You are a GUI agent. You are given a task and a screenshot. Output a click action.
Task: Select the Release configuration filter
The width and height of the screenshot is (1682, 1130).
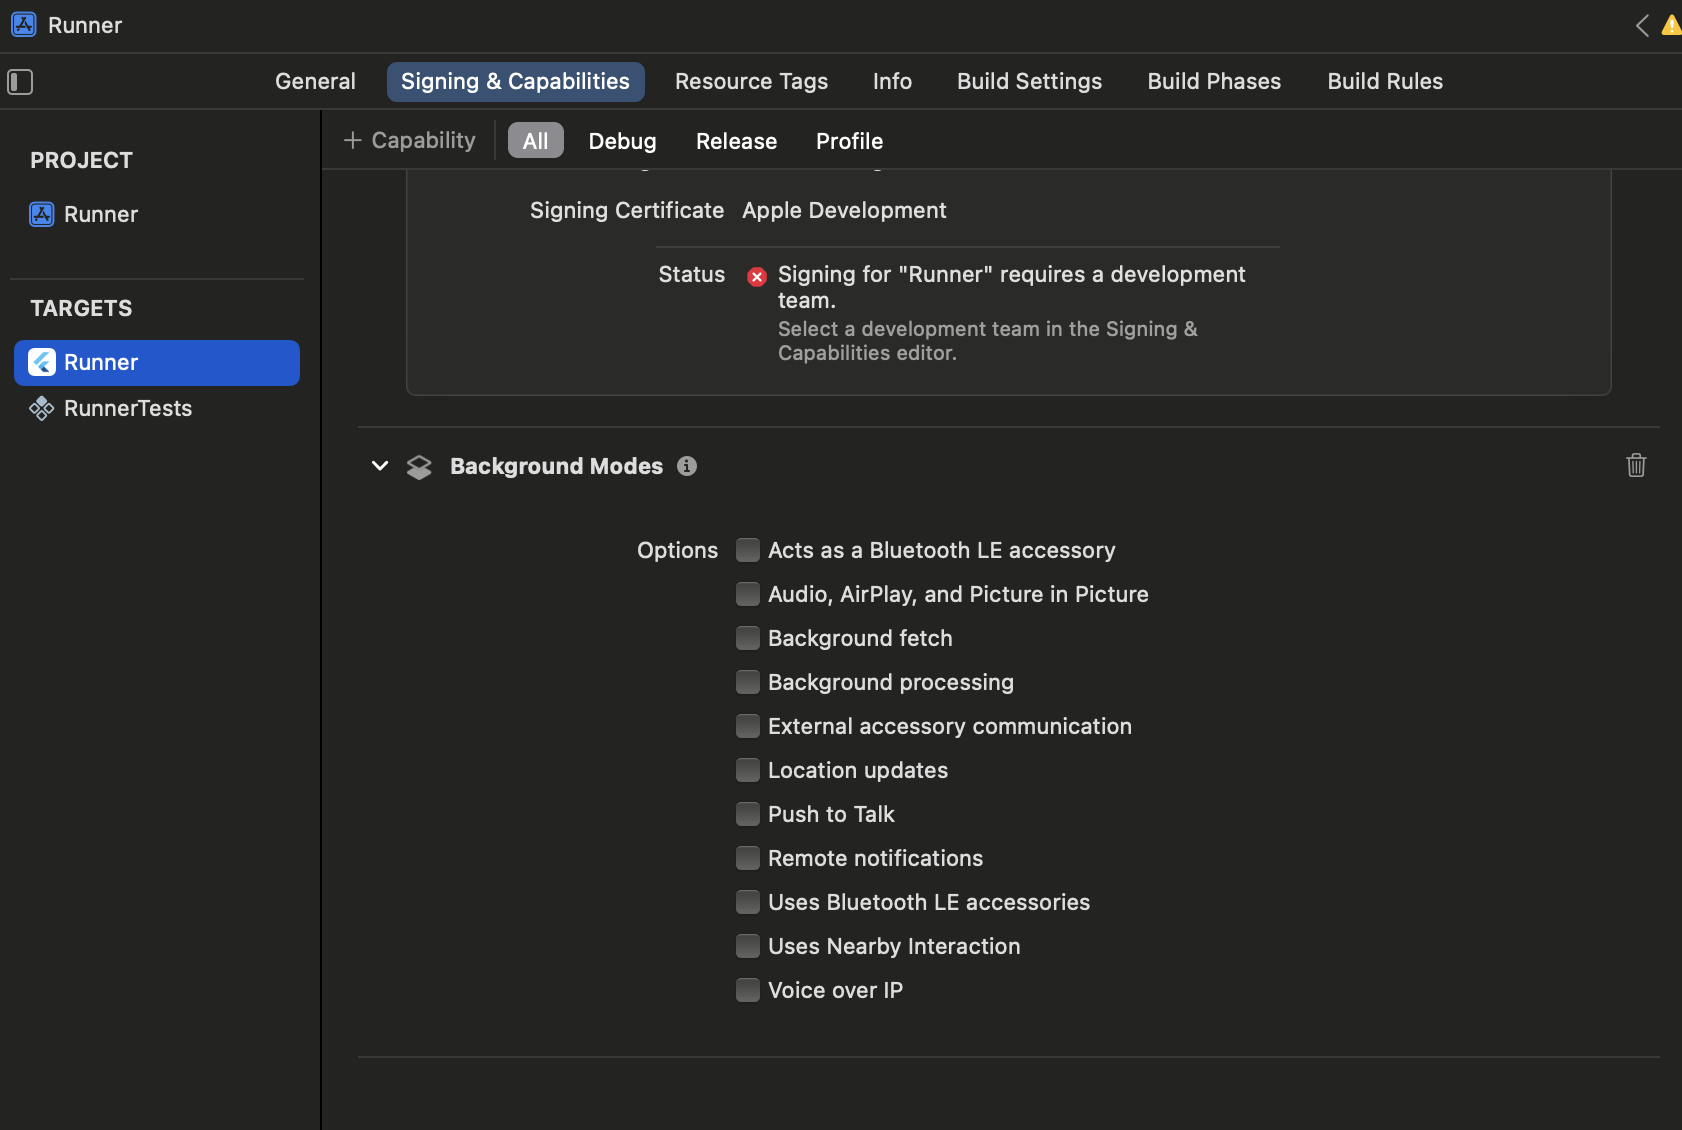[x=736, y=141]
